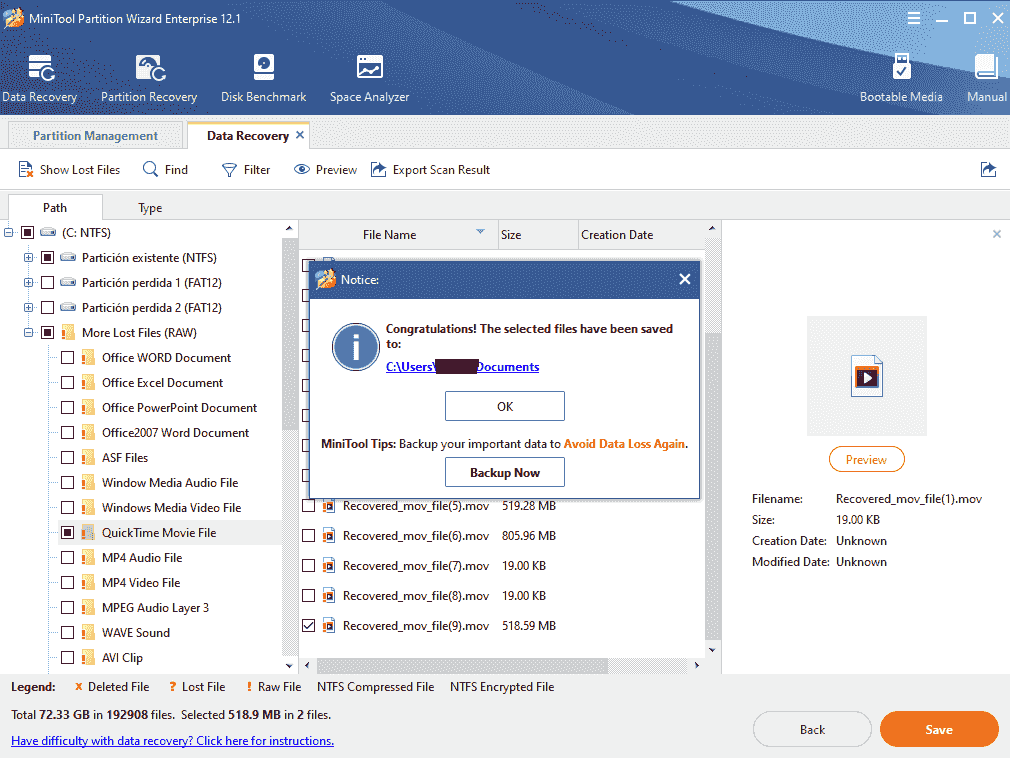The image size is (1010, 758).
Task: Click the share icon at the toolbar's right end
Action: coord(988,170)
